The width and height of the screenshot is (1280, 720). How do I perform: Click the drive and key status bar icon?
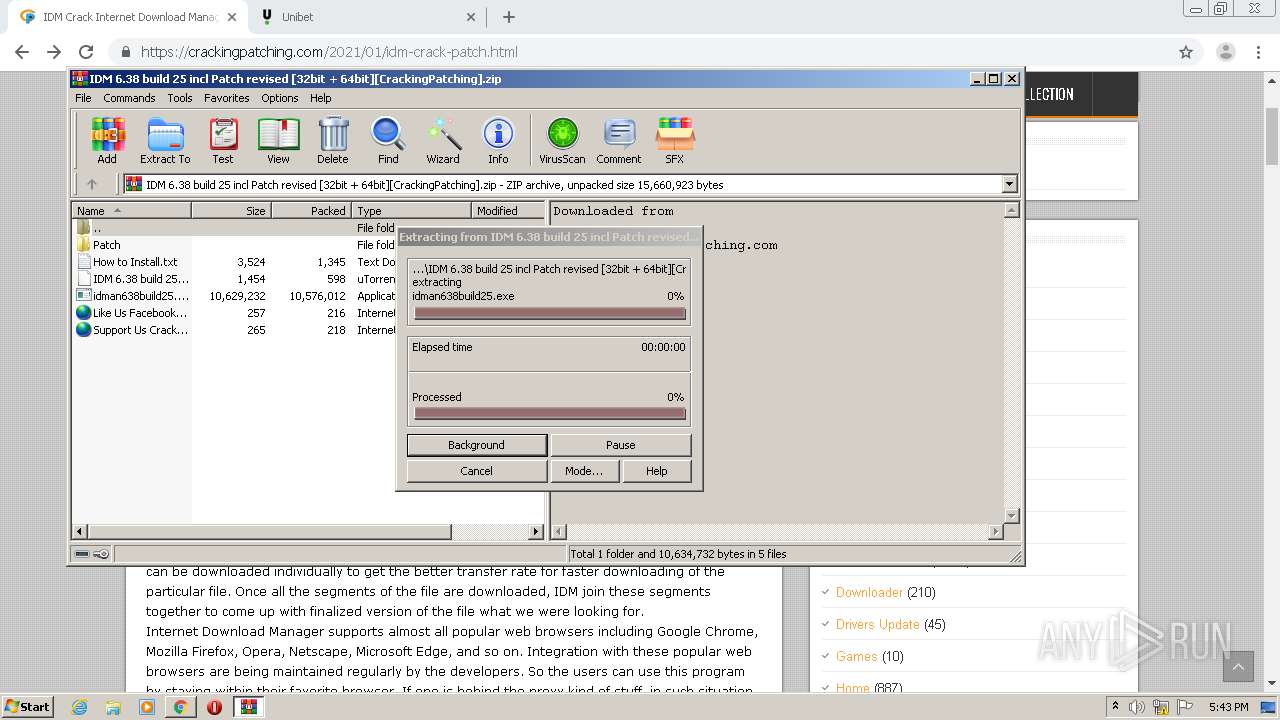[x=92, y=554]
